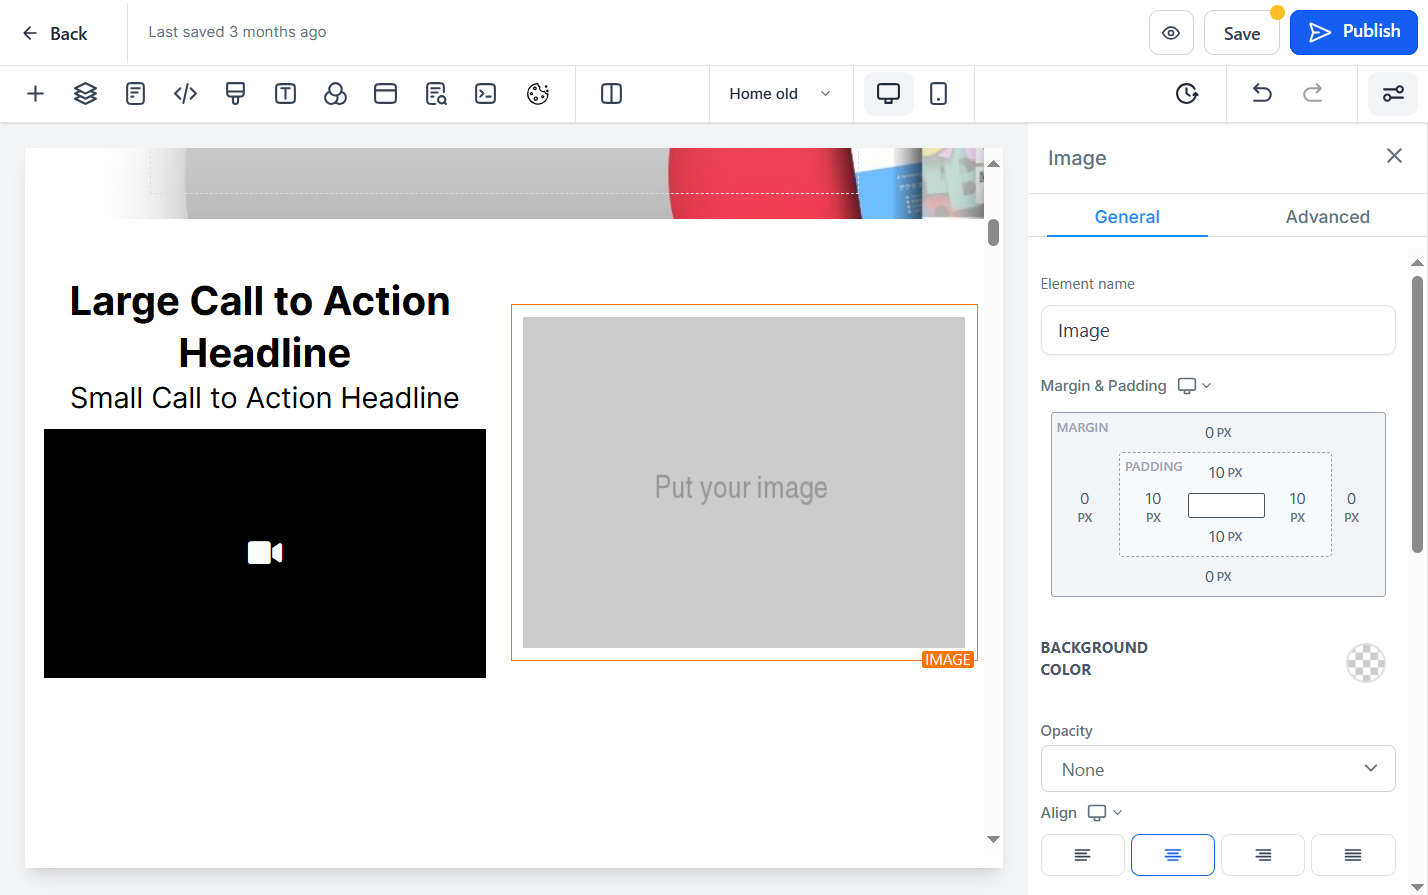Open the terminal prompt icon
The image size is (1428, 895).
click(486, 94)
